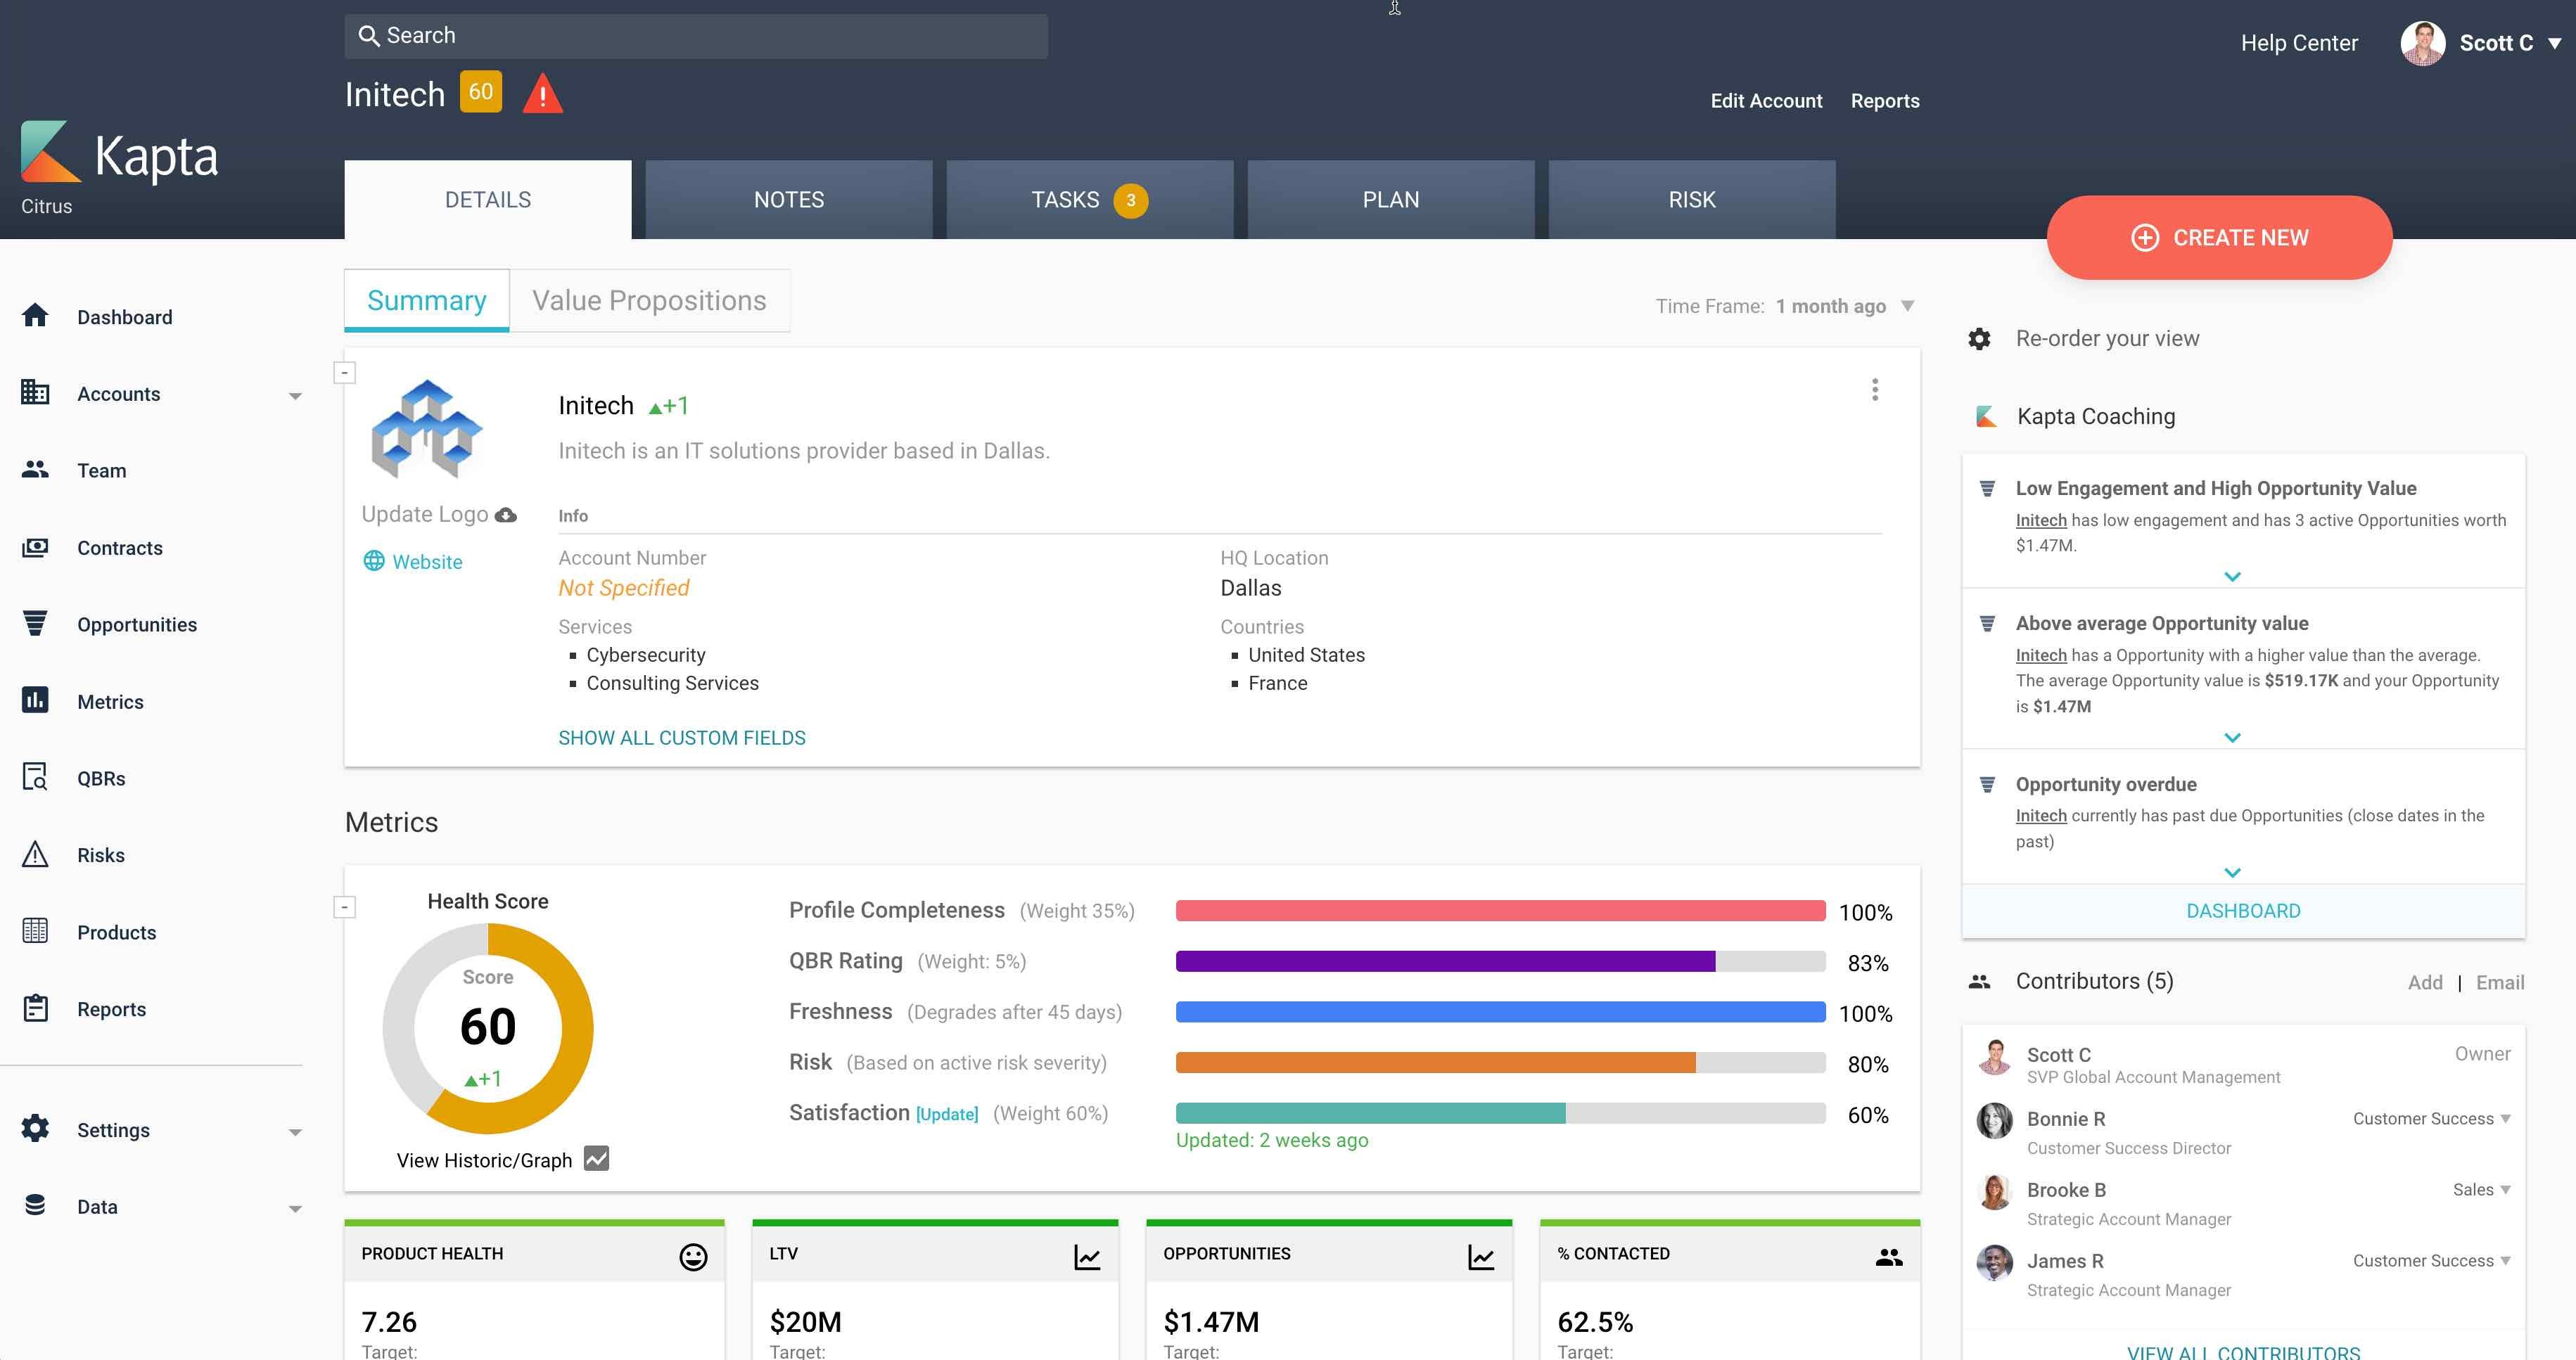
Task: Open the Value Propositions tab
Action: [649, 300]
